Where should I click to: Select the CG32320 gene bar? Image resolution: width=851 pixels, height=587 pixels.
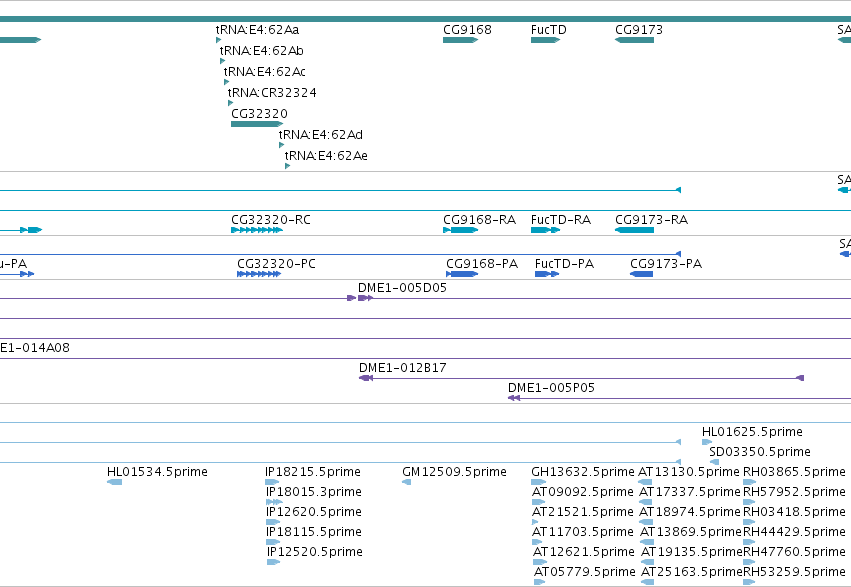(257, 124)
